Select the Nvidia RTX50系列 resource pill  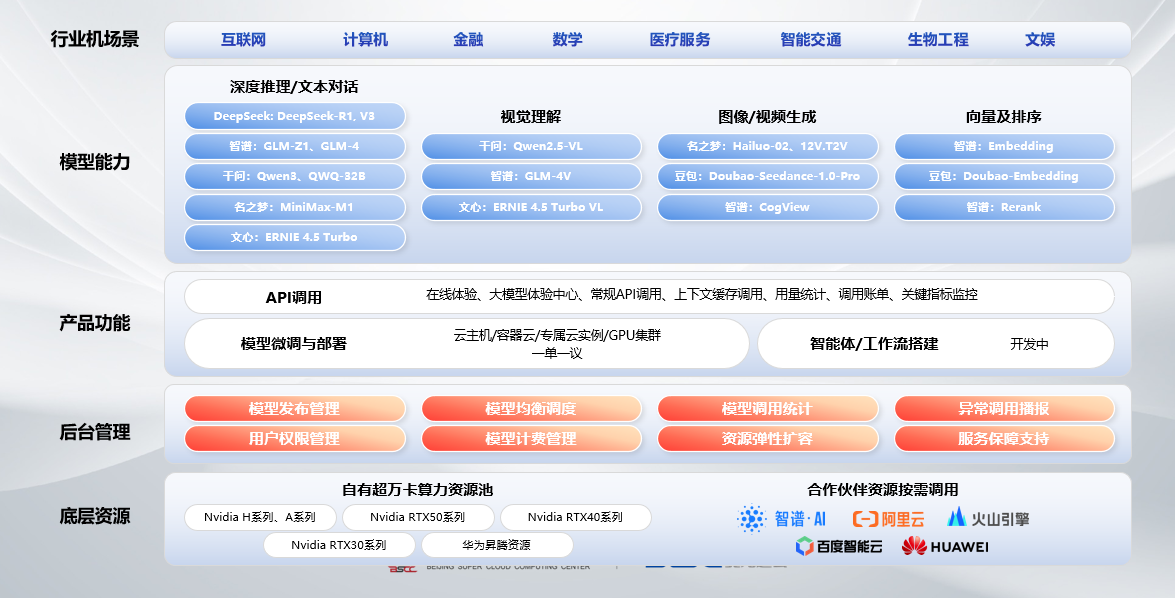(419, 518)
